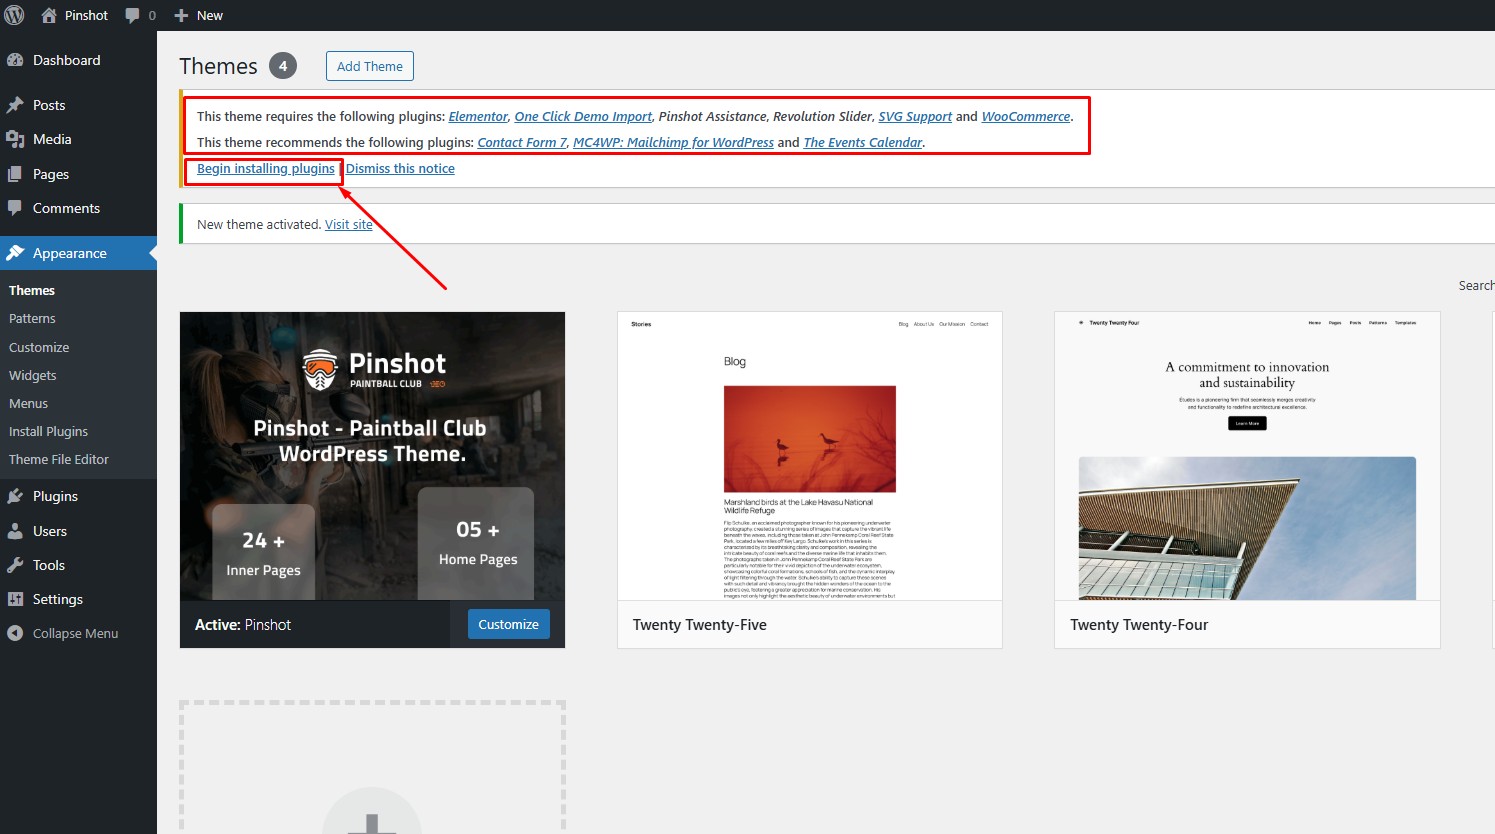Select the Twenty Twenty-Five theme thumbnail
Viewport: 1495px width, 834px height.
point(810,456)
